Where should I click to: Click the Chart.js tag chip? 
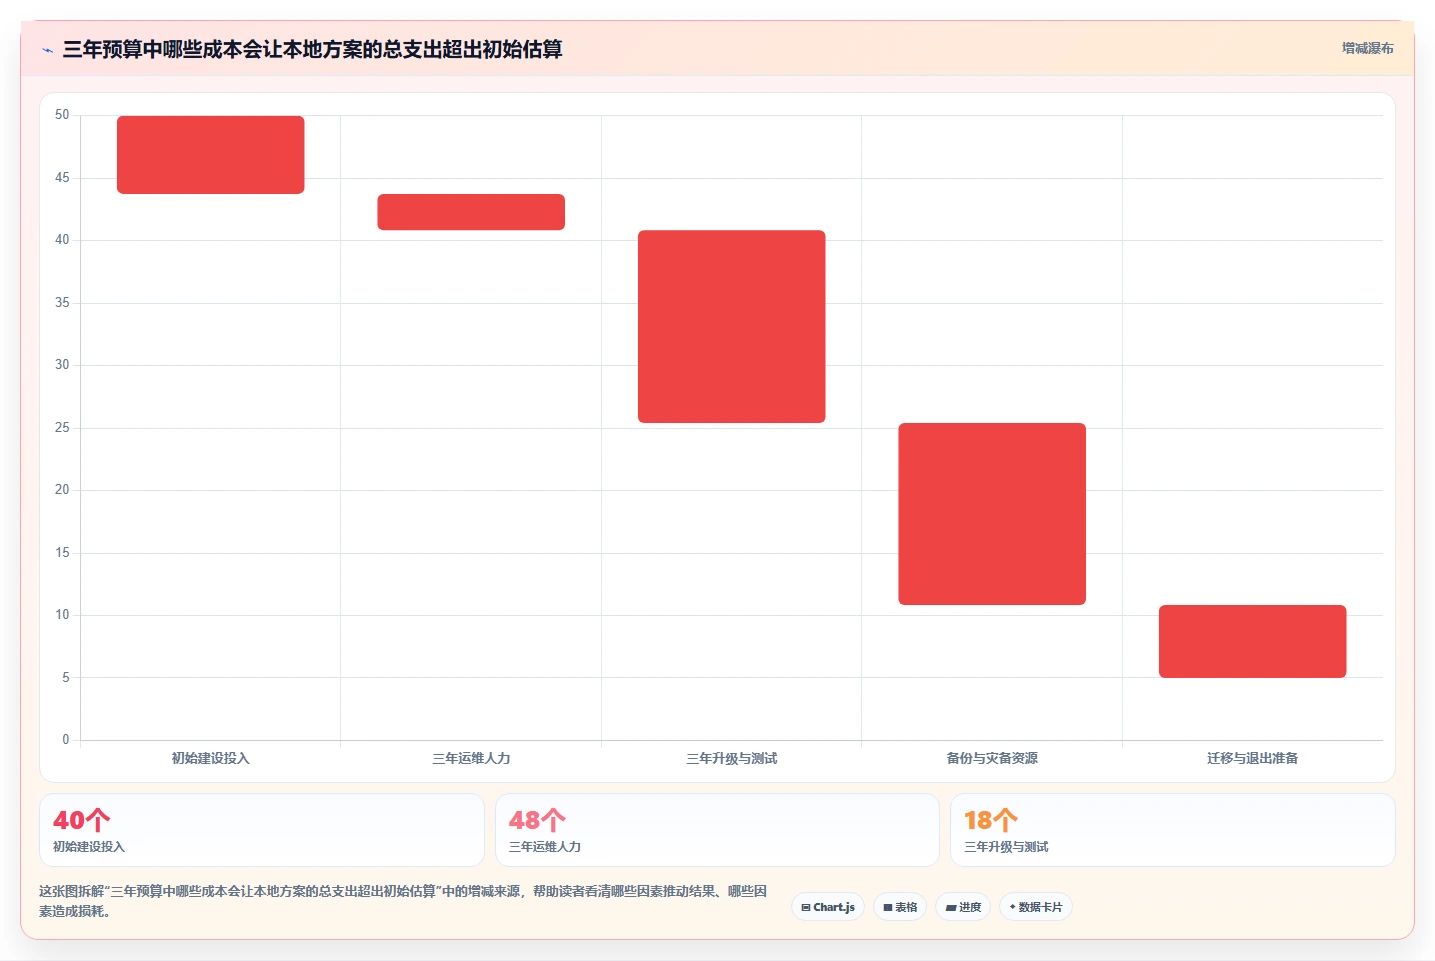pos(828,907)
